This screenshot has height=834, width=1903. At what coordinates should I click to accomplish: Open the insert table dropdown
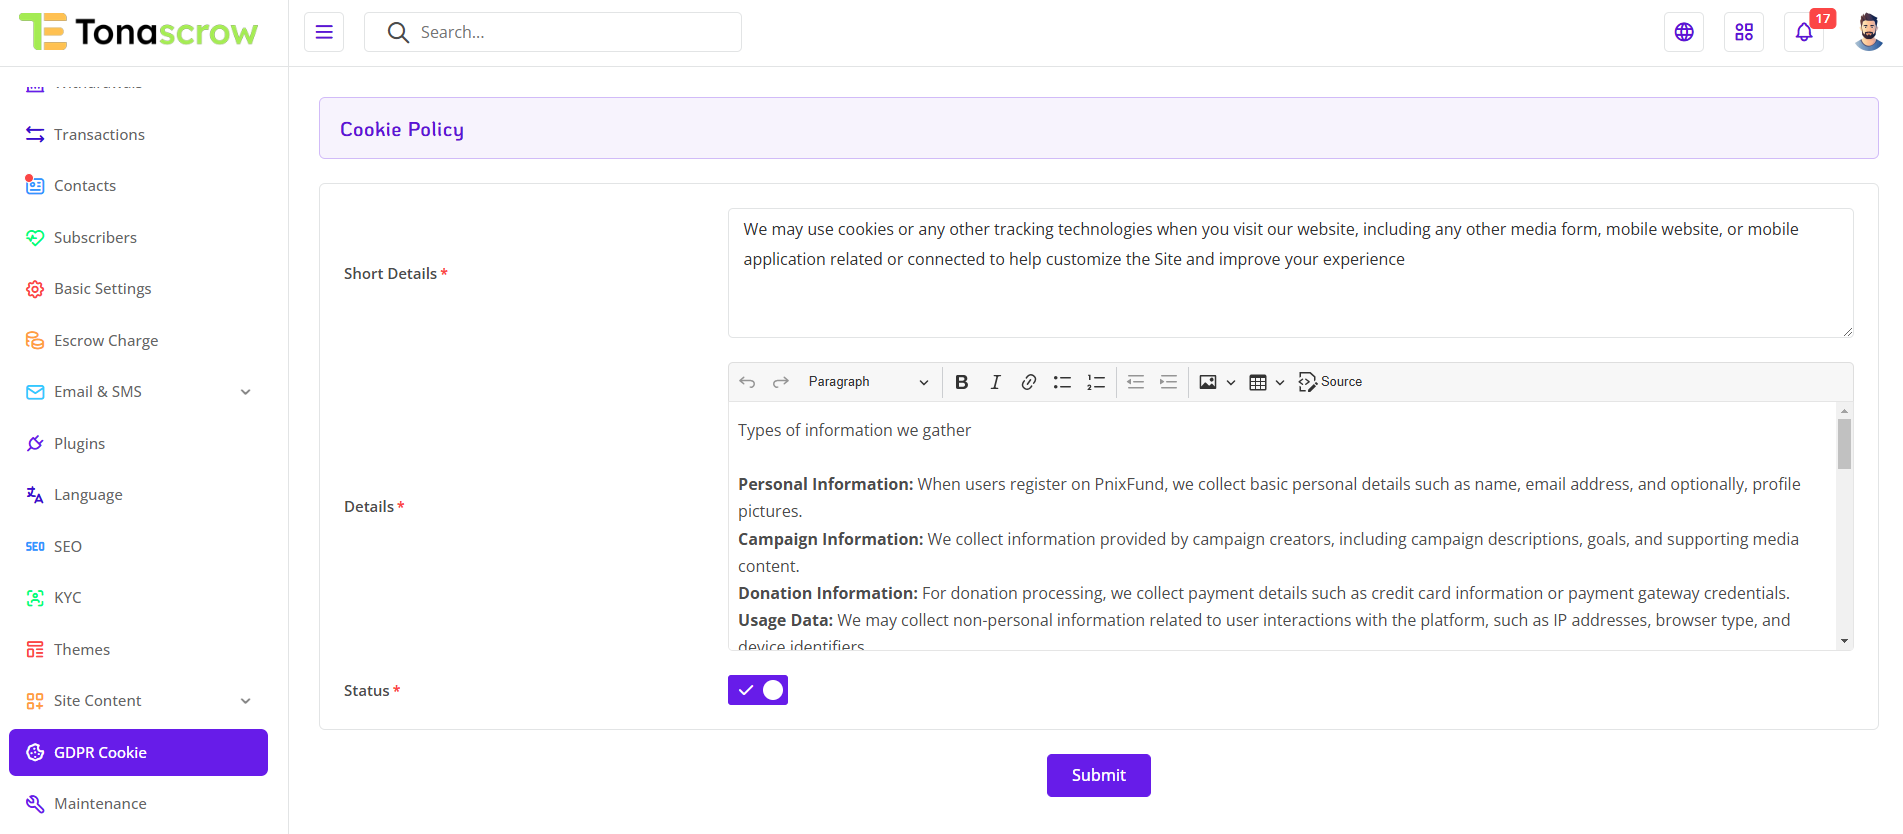1266,382
